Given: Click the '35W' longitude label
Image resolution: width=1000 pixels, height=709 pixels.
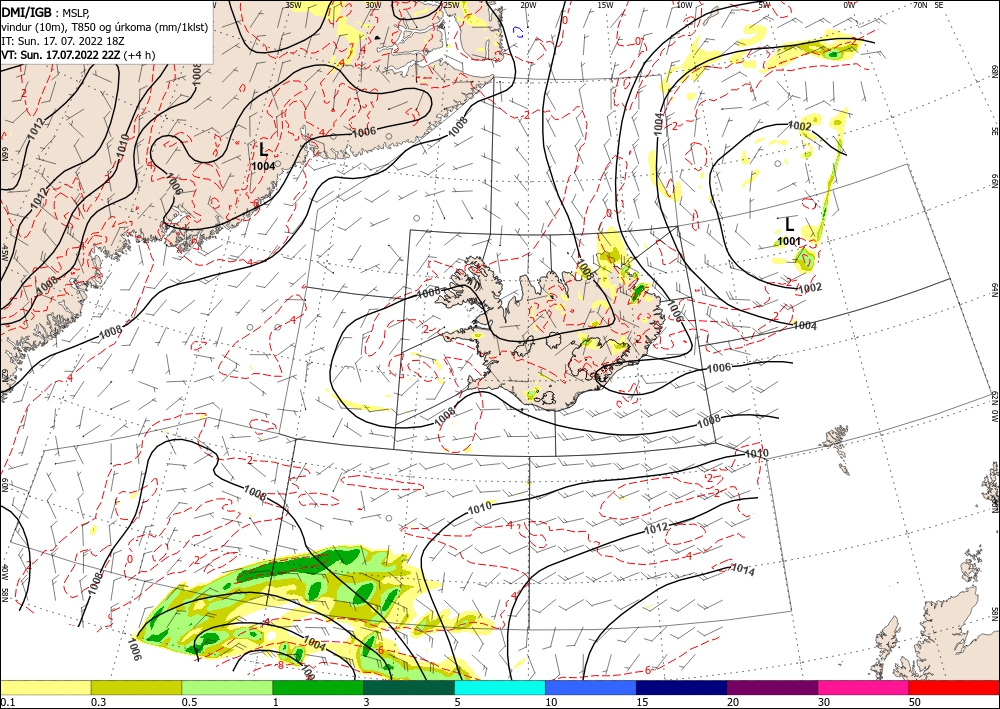Looking at the screenshot, I should [293, 5].
